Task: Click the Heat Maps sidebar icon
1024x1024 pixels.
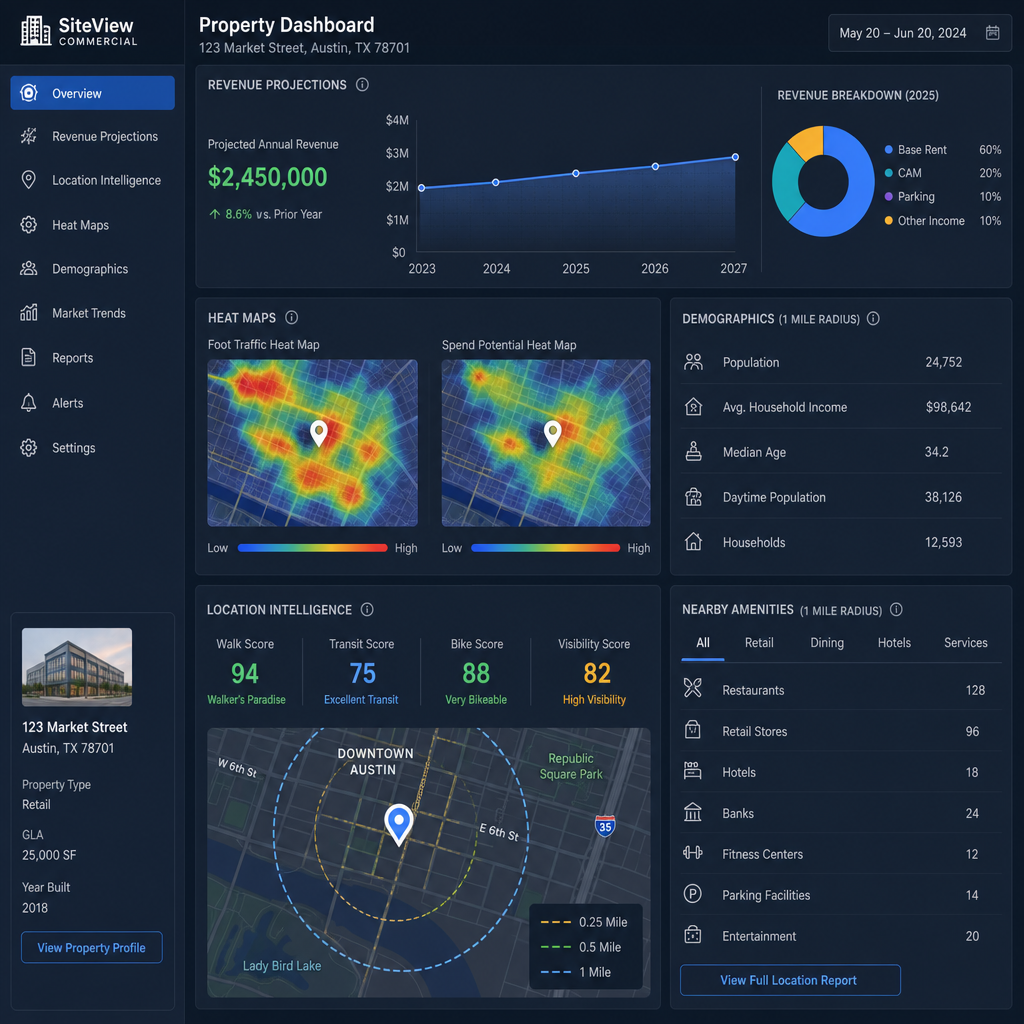Action: (x=29, y=225)
